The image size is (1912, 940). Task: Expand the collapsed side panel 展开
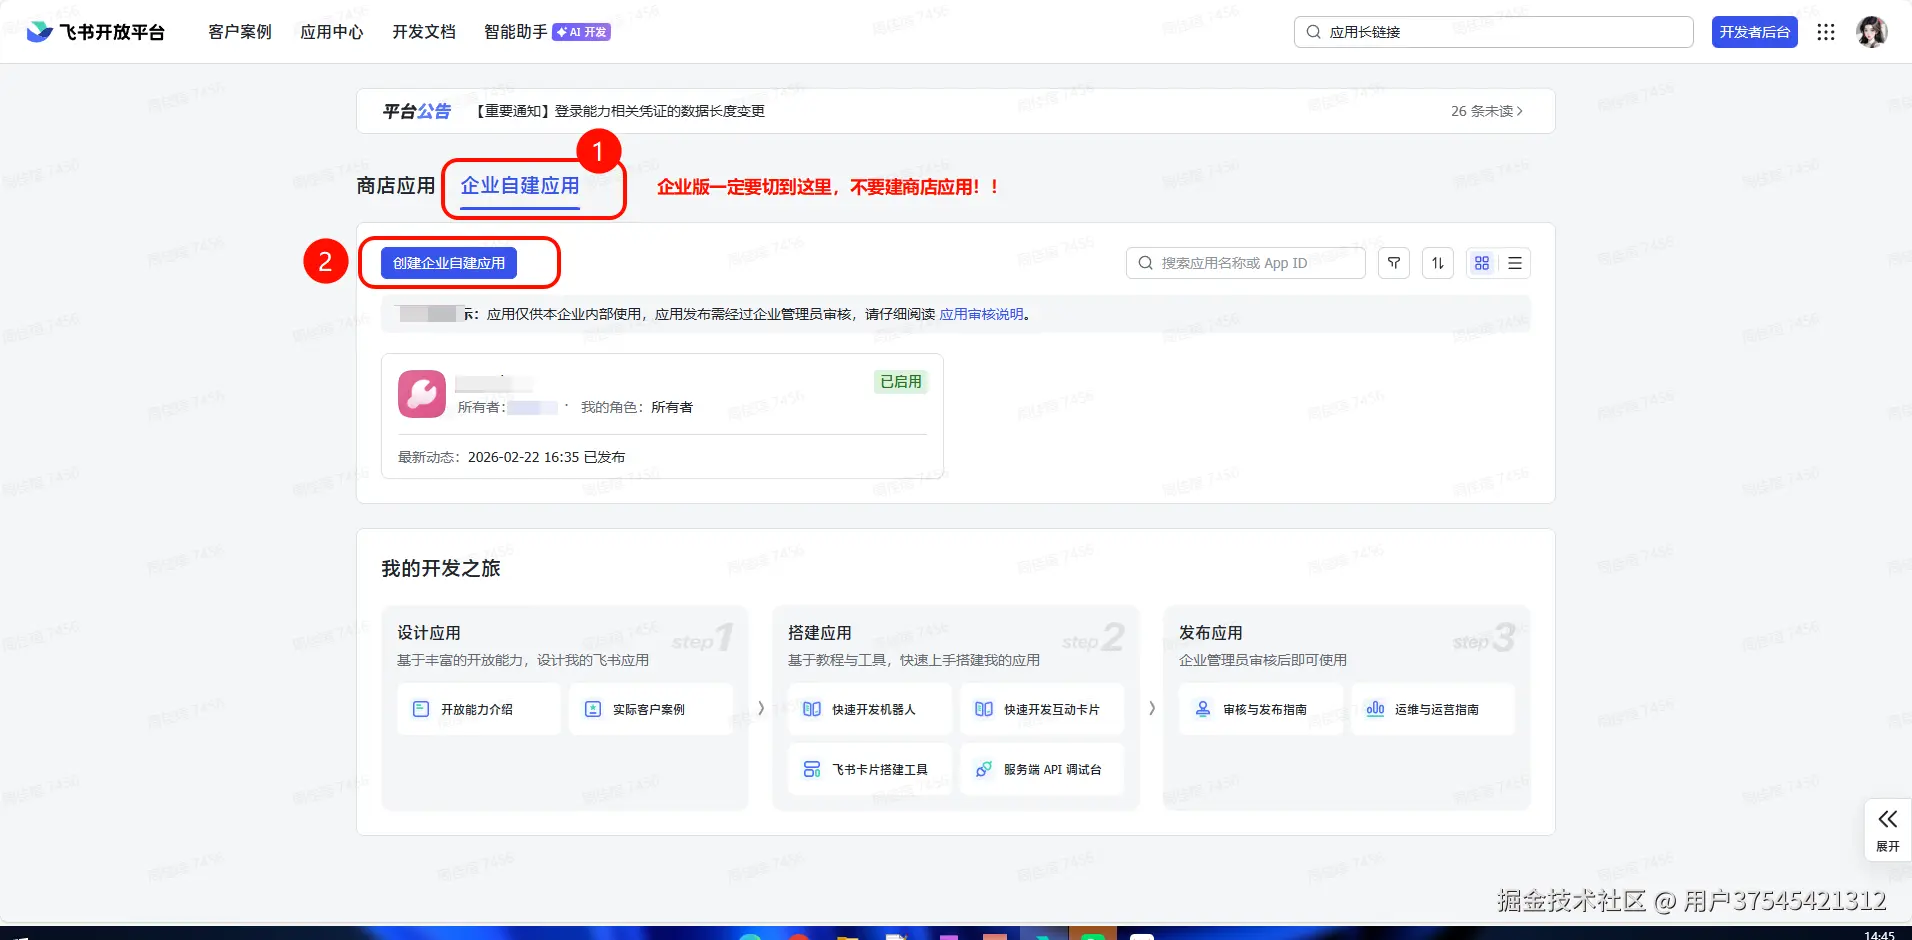coord(1888,830)
